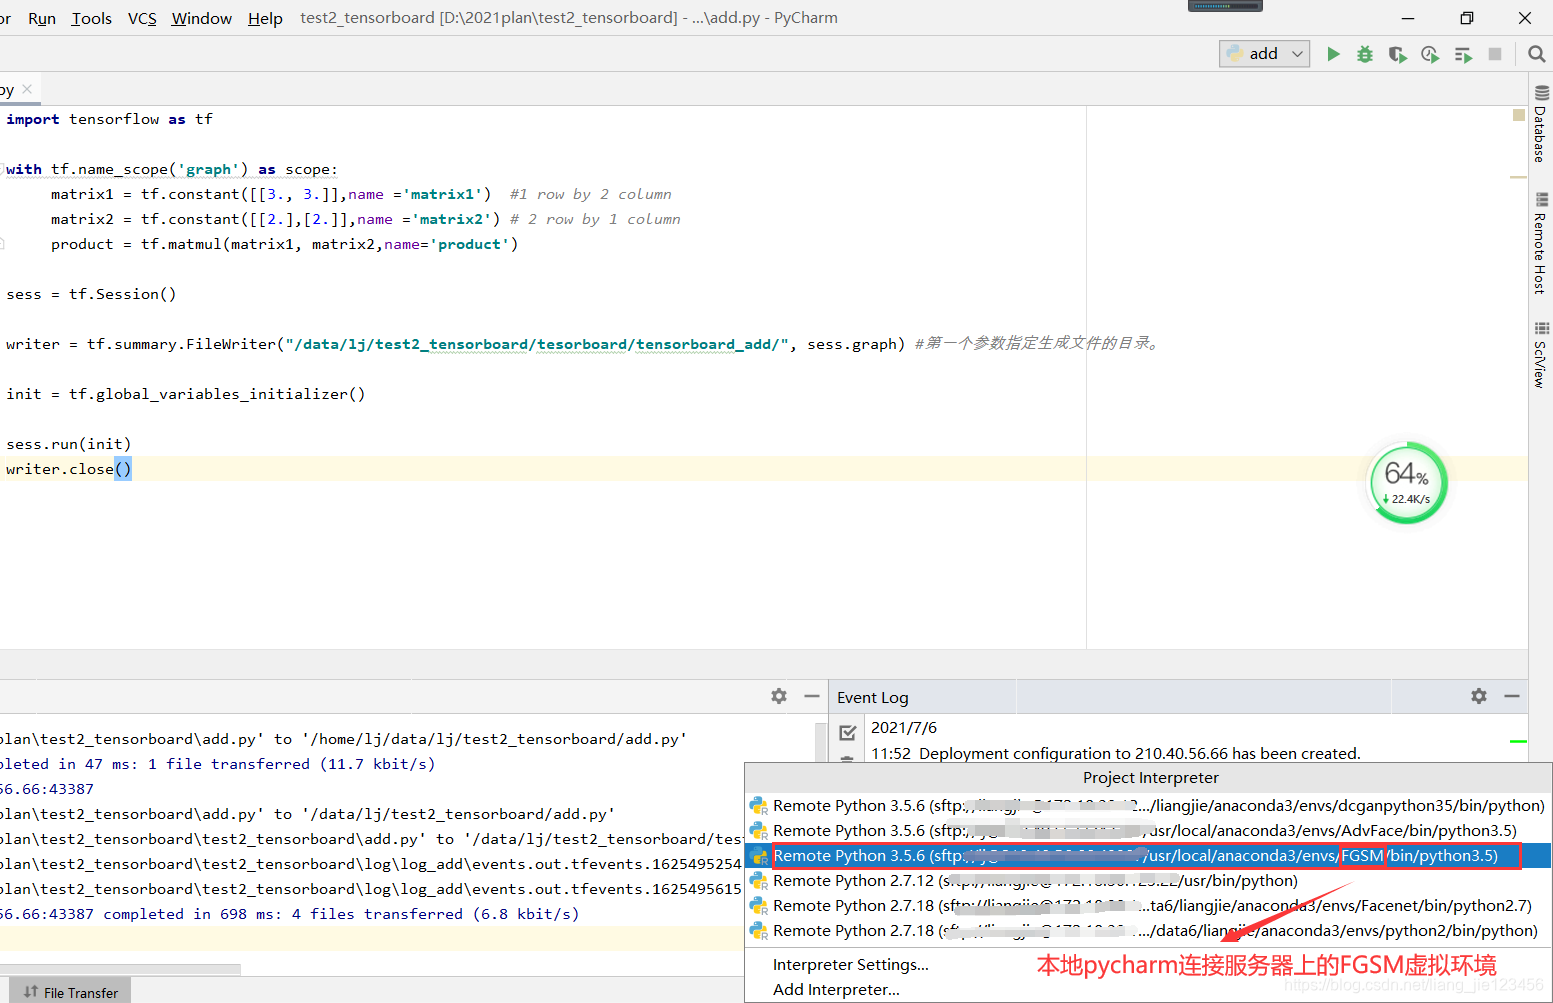Click the sess.run(init) line
This screenshot has width=1553, height=1003.
click(68, 444)
